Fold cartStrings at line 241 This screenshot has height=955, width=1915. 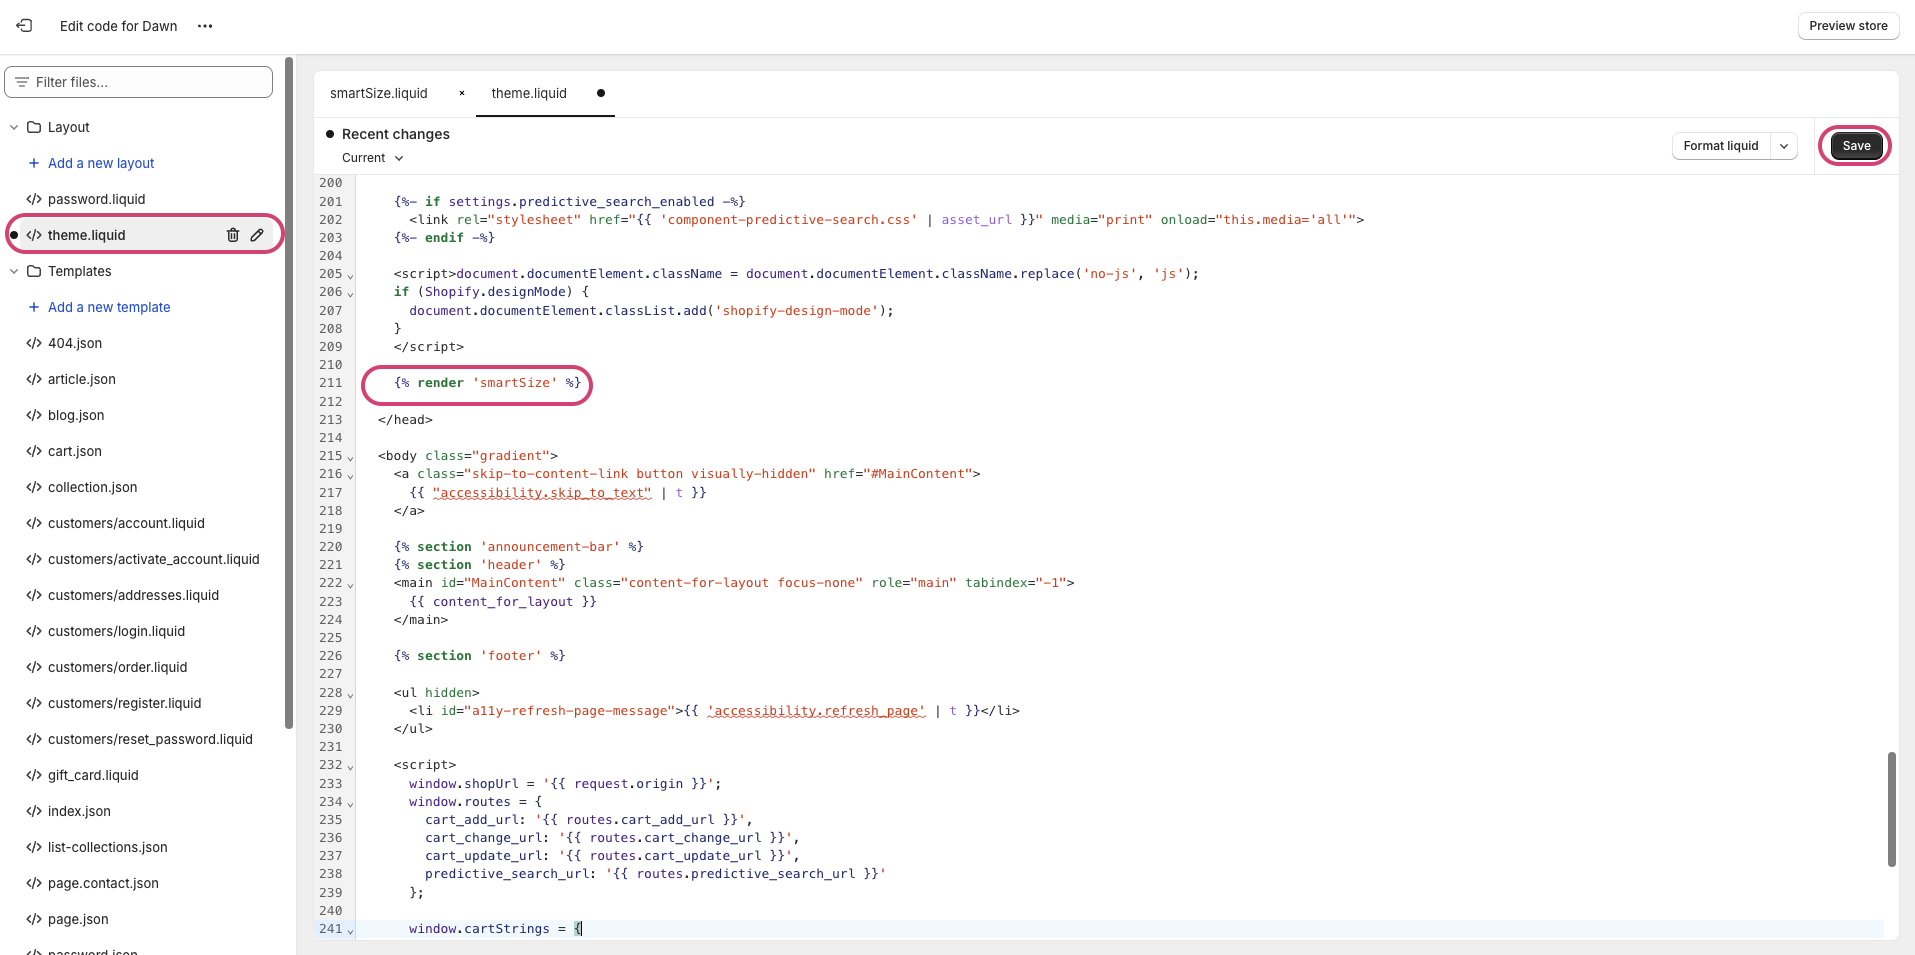click(350, 930)
